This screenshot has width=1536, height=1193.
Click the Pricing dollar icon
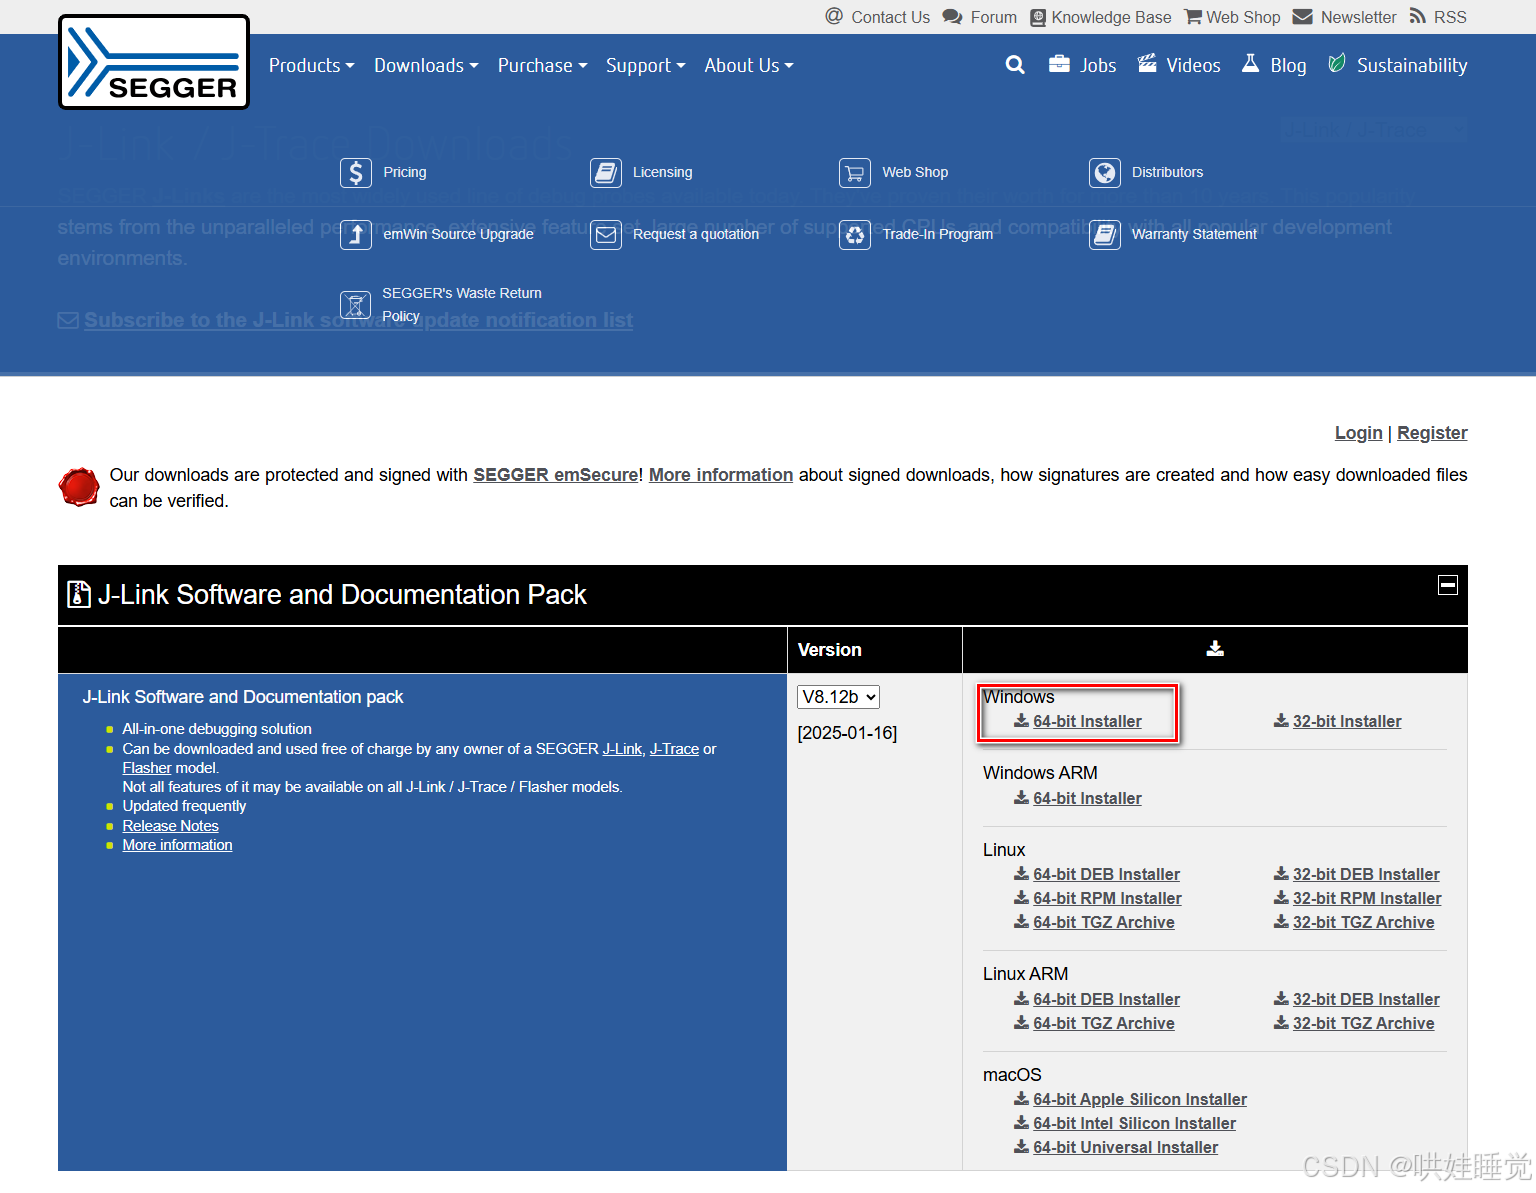[356, 173]
